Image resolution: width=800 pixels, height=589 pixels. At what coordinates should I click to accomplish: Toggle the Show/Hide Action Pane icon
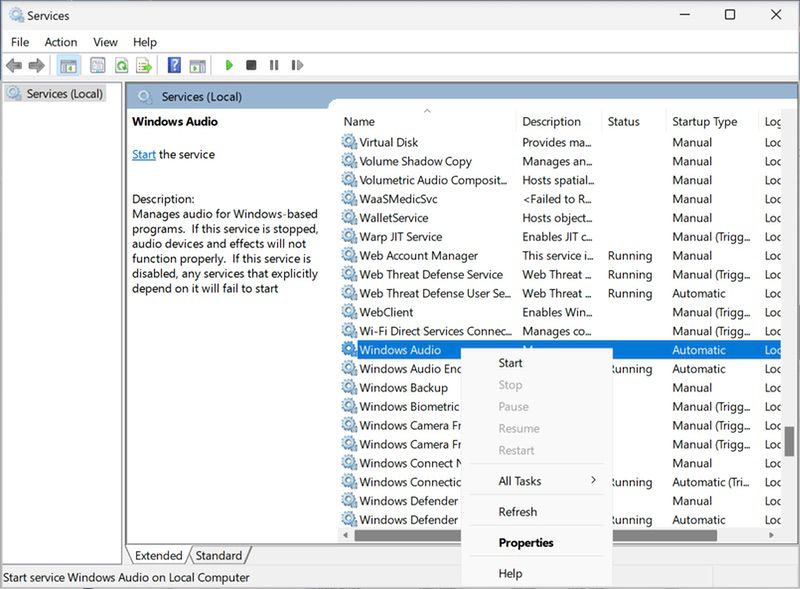197,65
